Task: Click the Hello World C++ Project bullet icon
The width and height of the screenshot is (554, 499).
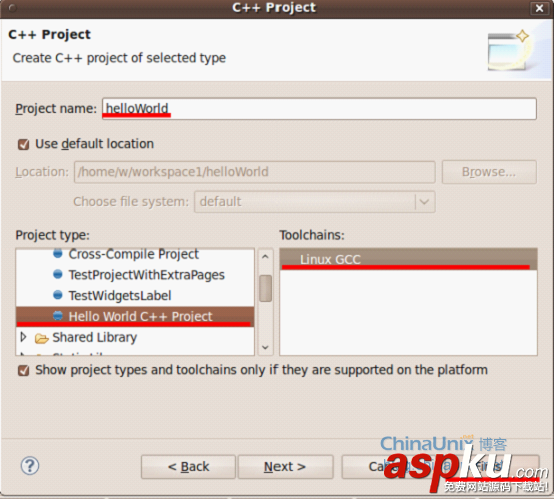Action: tap(58, 315)
